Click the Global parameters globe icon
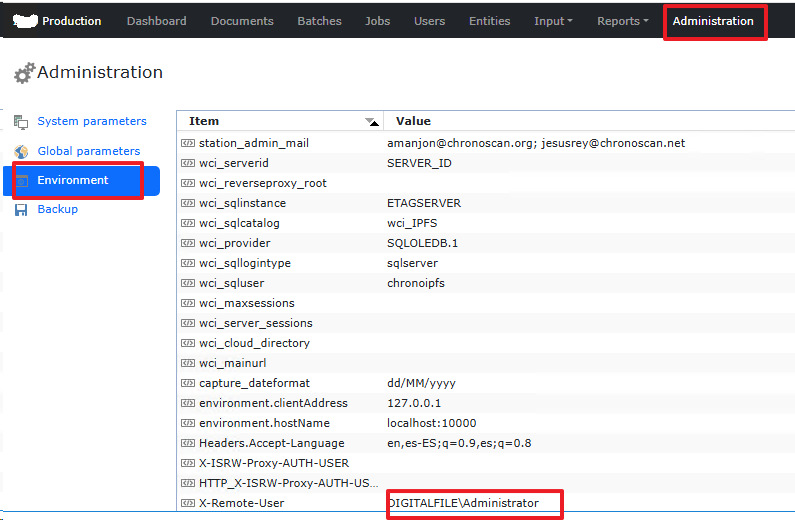Viewport: 795px width, 520px height. pyautogui.click(x=21, y=152)
